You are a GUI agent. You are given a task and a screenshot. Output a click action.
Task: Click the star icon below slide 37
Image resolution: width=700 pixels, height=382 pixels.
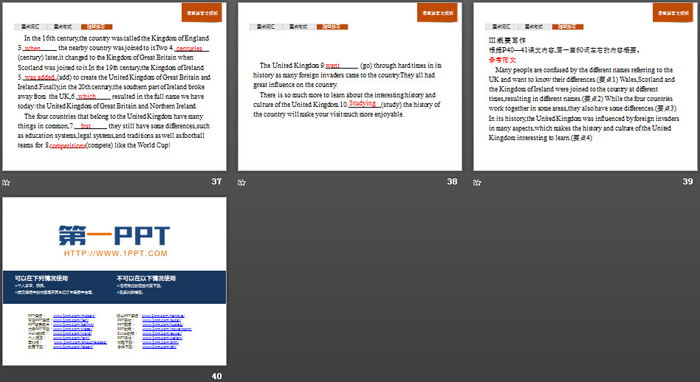click(6, 182)
